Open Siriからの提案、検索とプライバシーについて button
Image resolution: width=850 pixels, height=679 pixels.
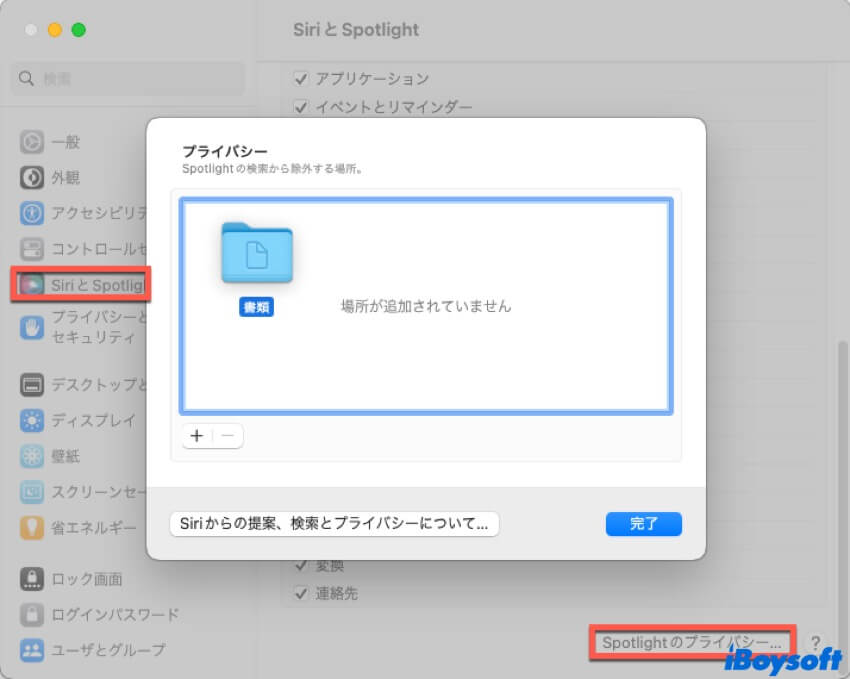[334, 524]
